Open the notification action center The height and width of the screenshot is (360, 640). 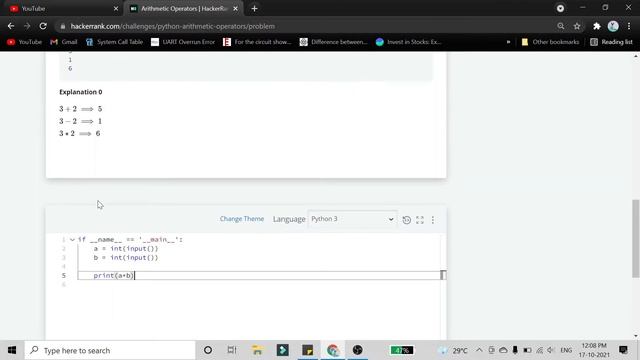[x=623, y=350]
